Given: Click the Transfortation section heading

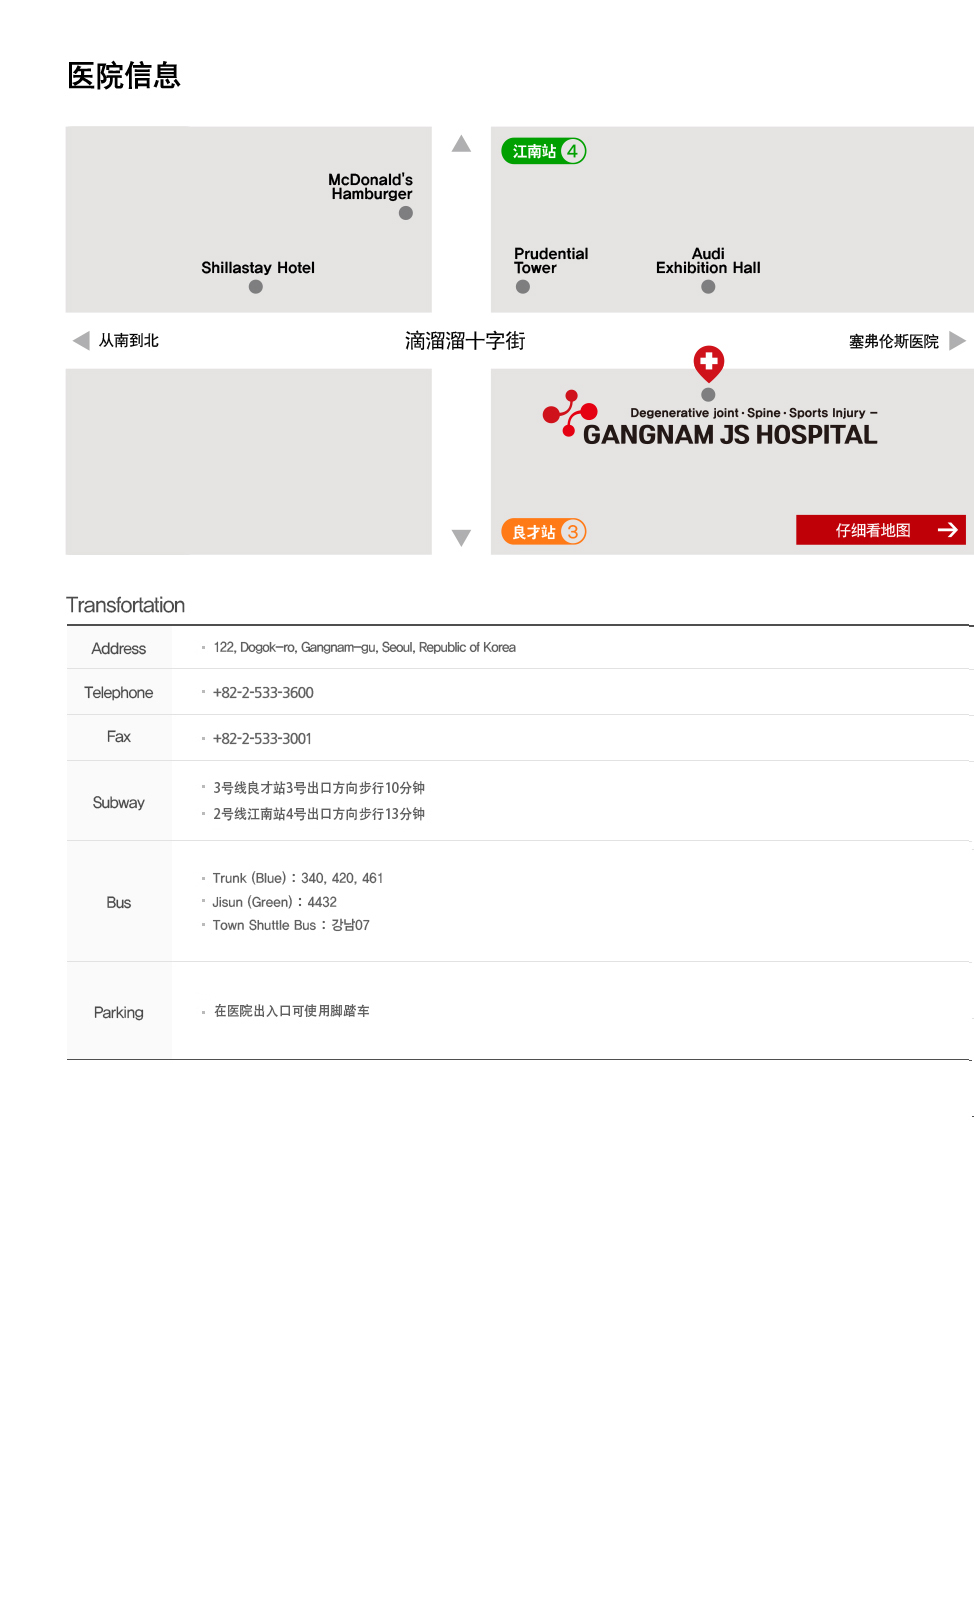Looking at the screenshot, I should 126,605.
